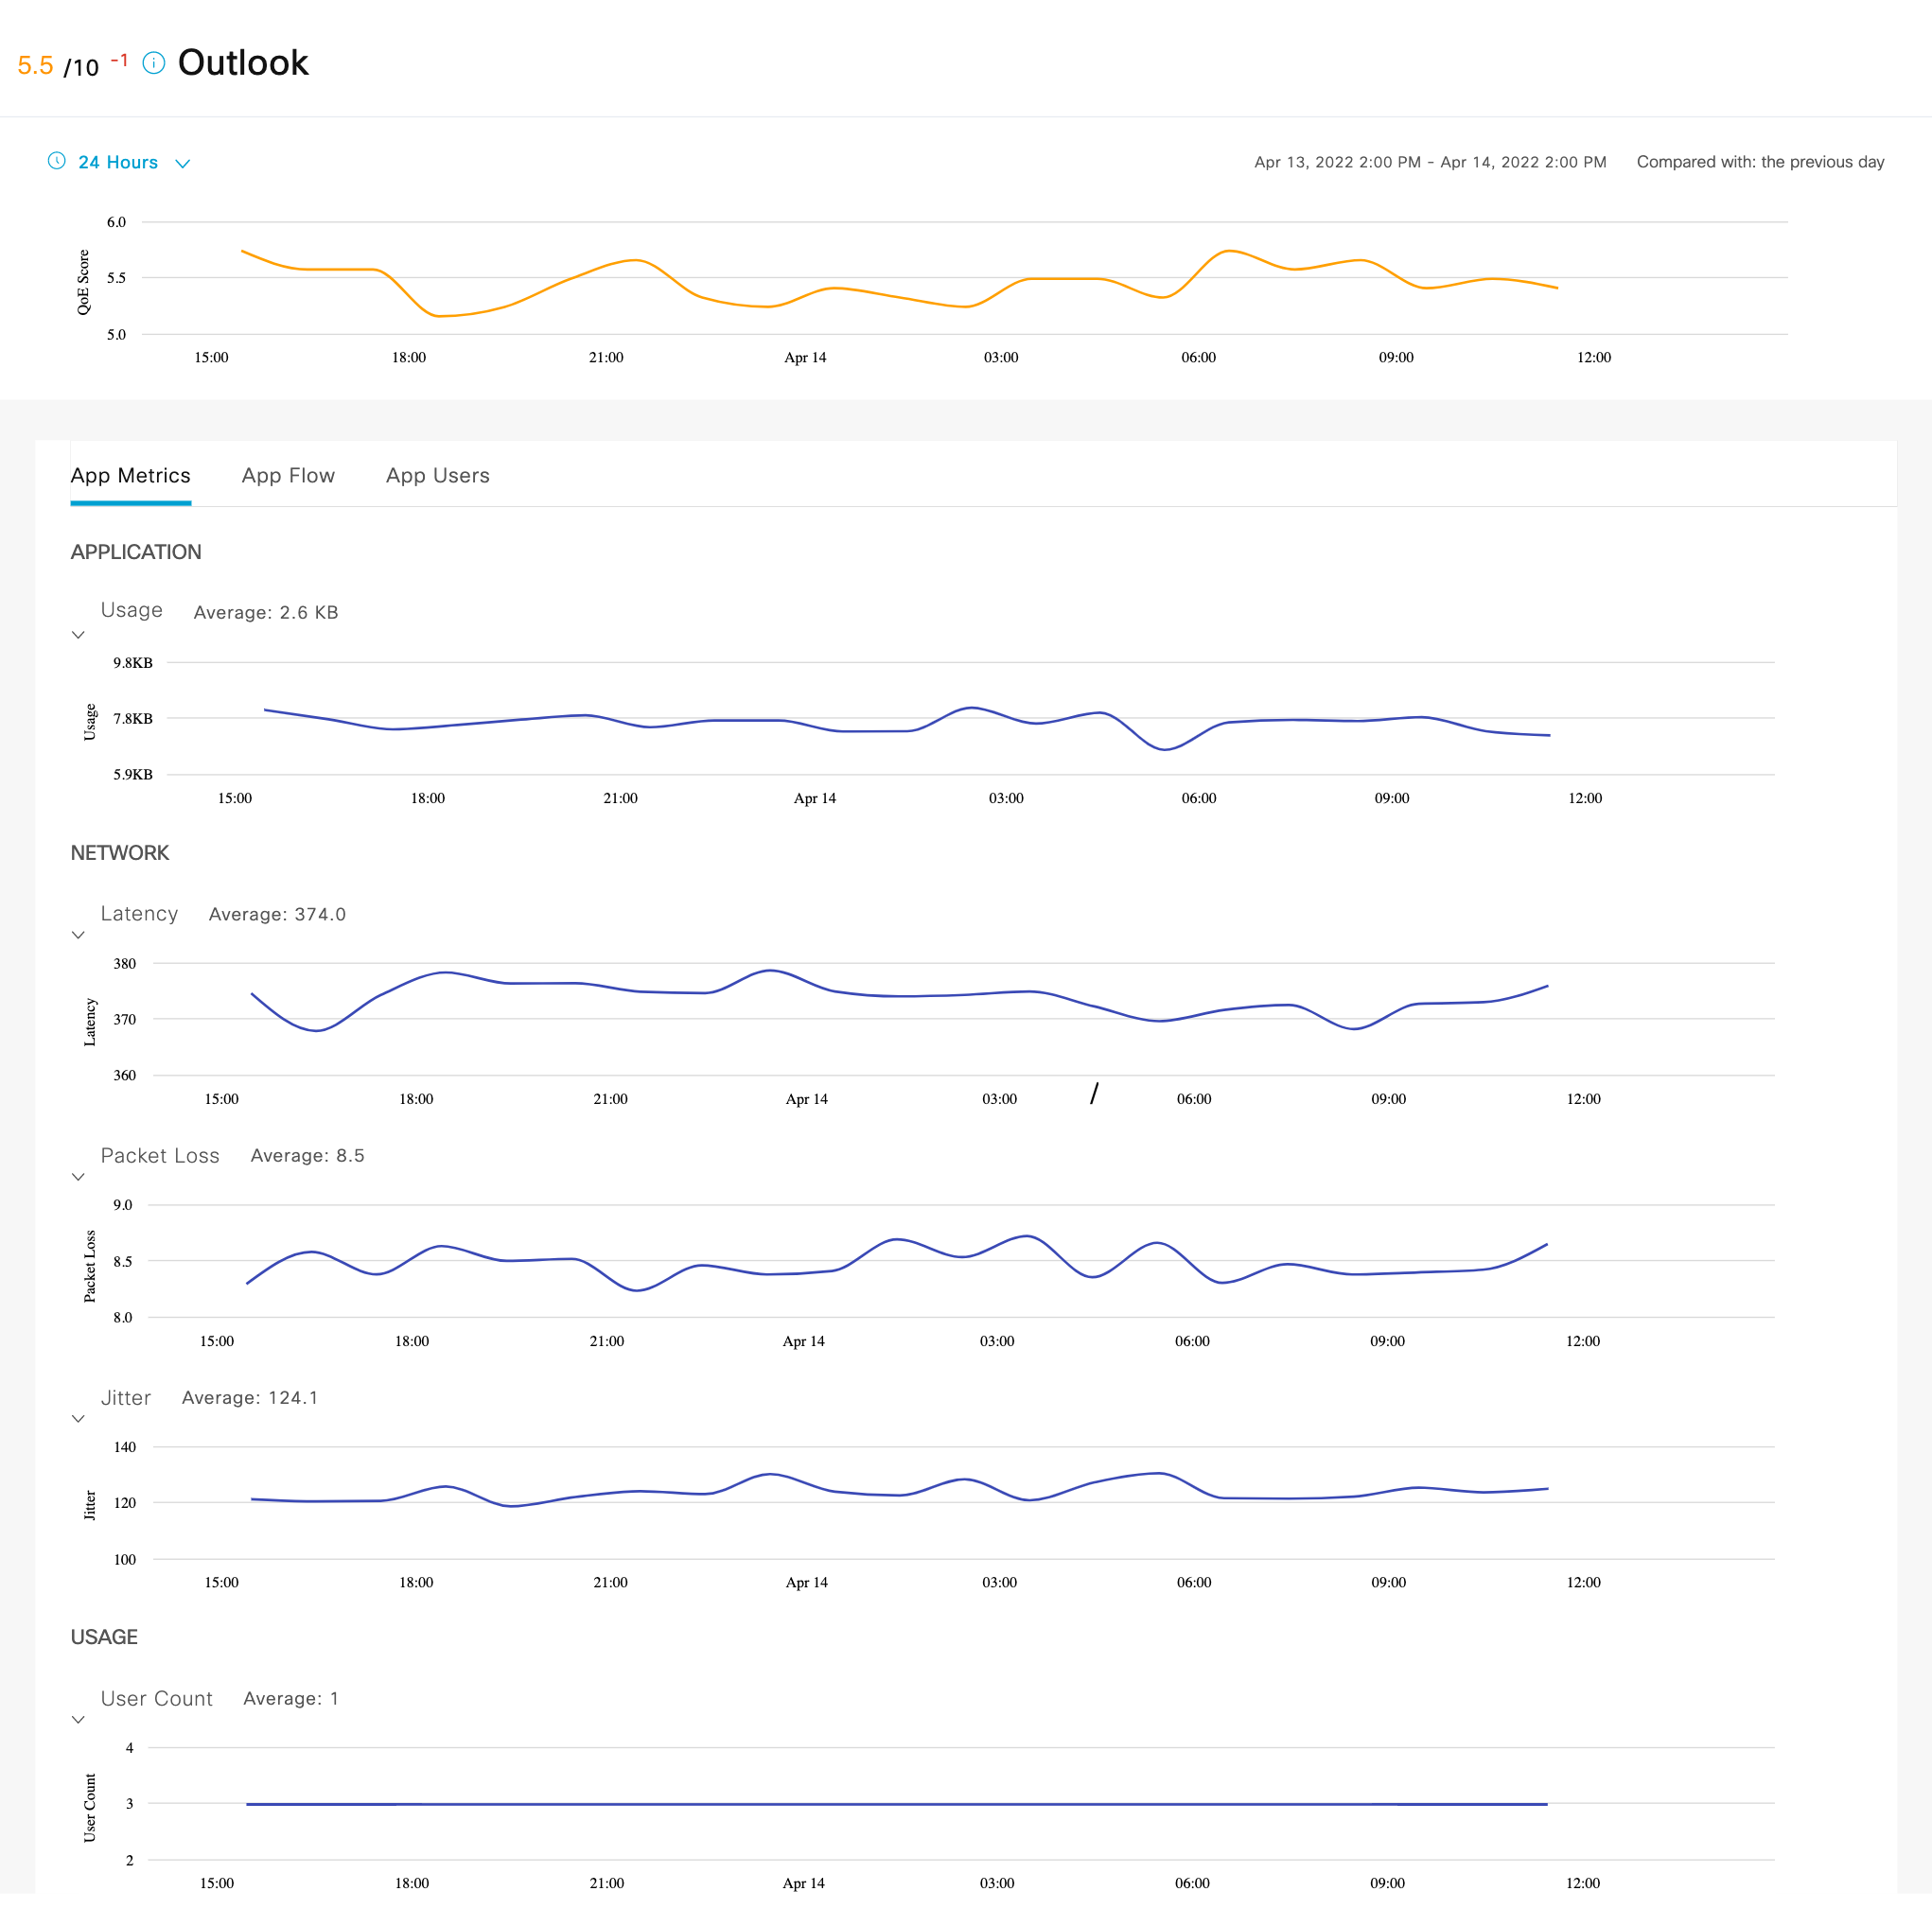Image resolution: width=1932 pixels, height=1926 pixels.
Task: Click the Outlook application title
Action: pos(243,63)
